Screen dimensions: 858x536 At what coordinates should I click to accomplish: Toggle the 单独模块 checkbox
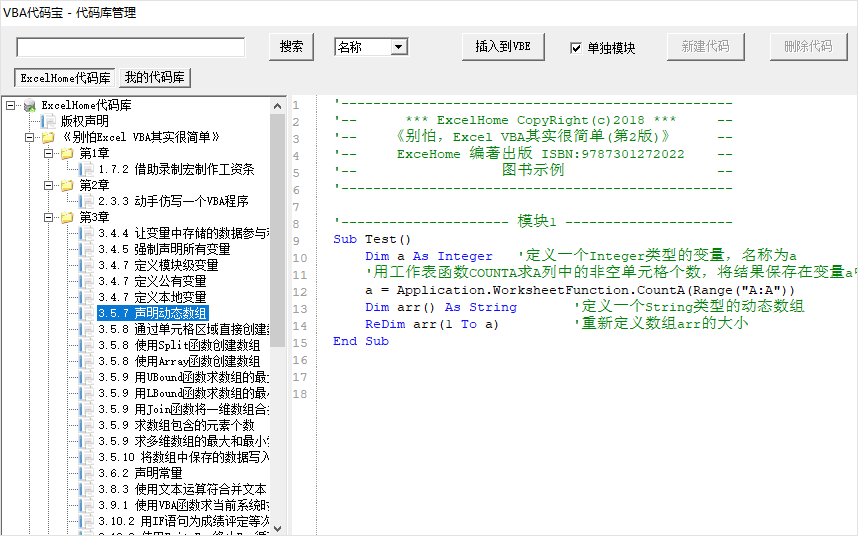click(x=576, y=48)
